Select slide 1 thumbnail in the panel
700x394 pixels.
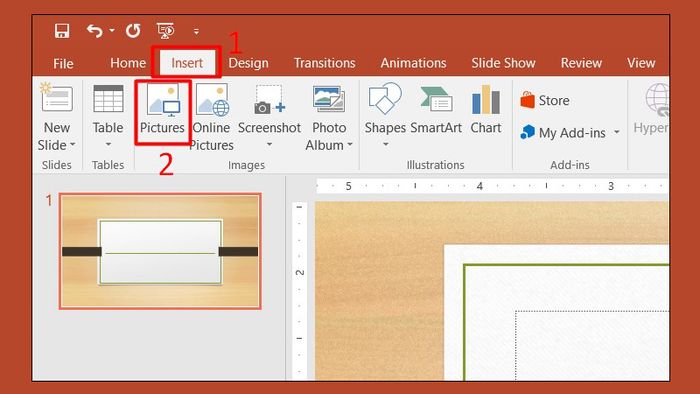160,251
